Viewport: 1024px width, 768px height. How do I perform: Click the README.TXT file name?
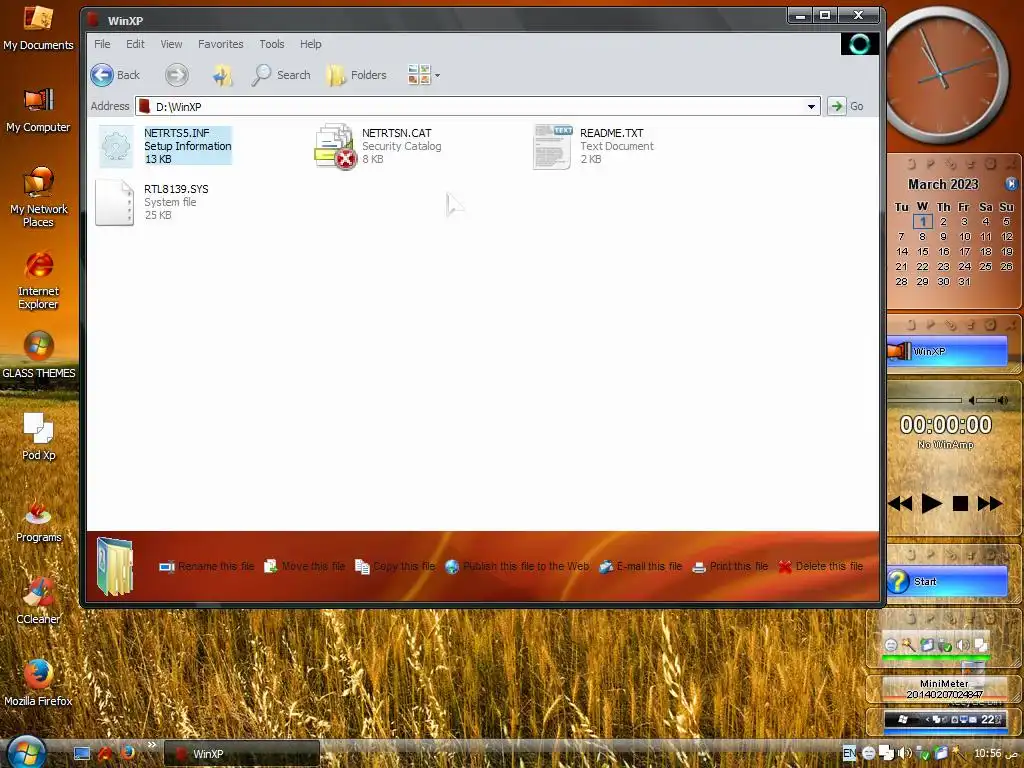coord(612,133)
